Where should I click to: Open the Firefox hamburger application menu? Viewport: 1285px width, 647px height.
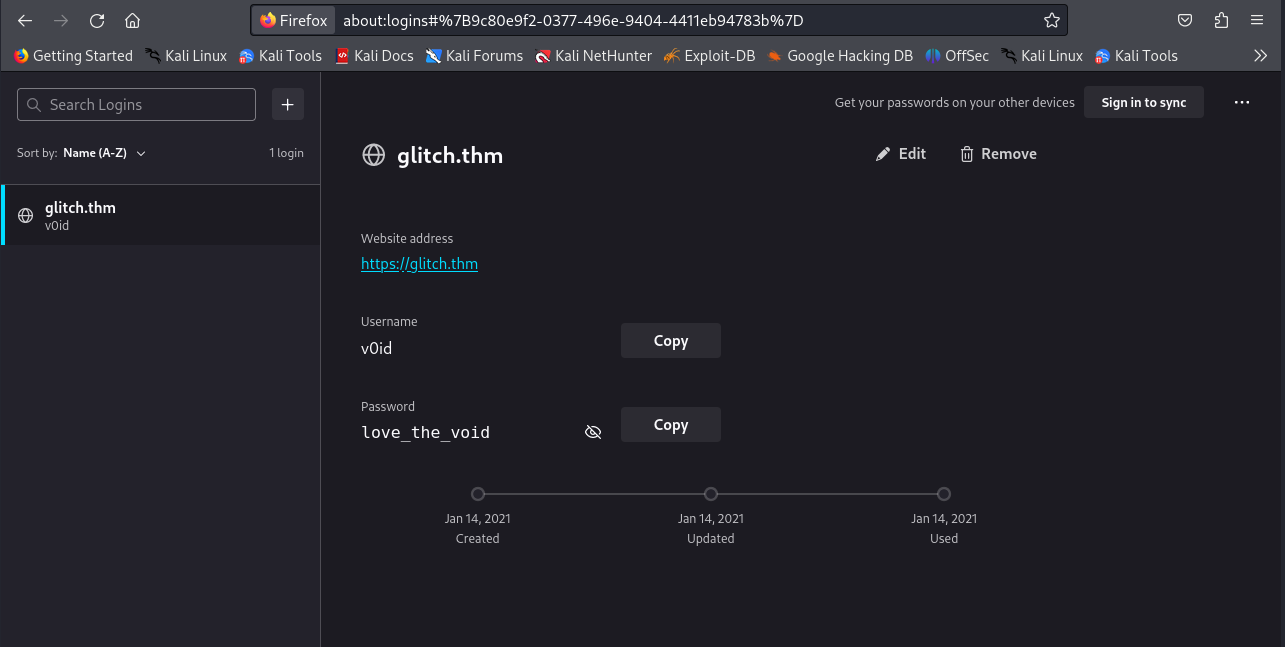1257,21
